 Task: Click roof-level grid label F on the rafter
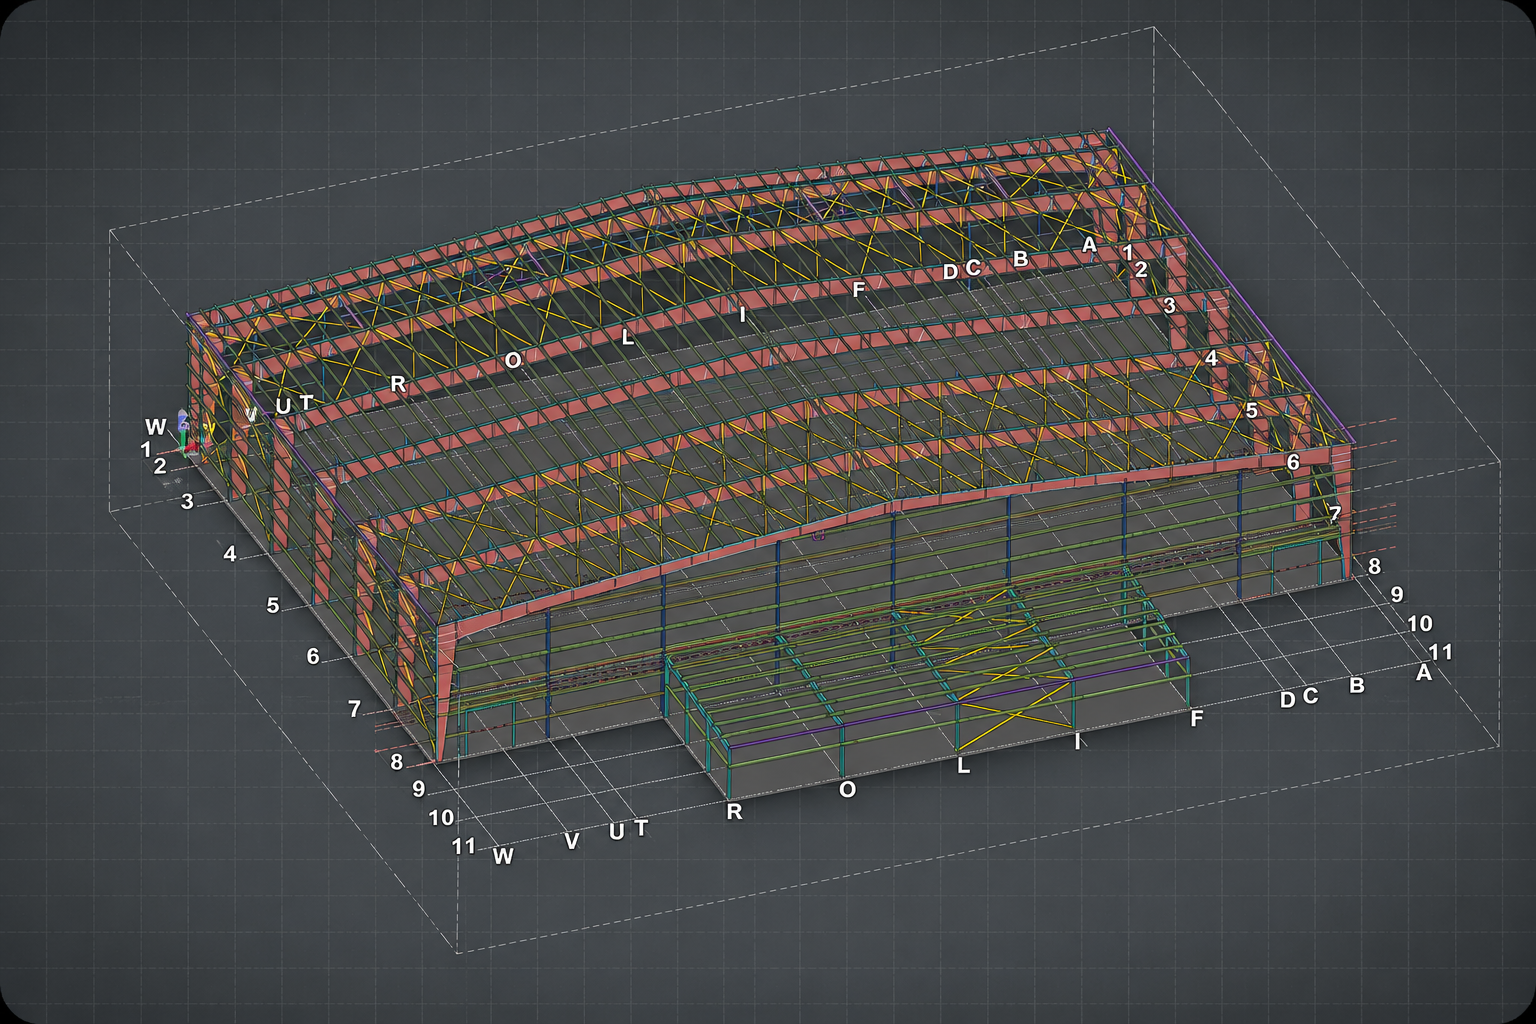(858, 290)
